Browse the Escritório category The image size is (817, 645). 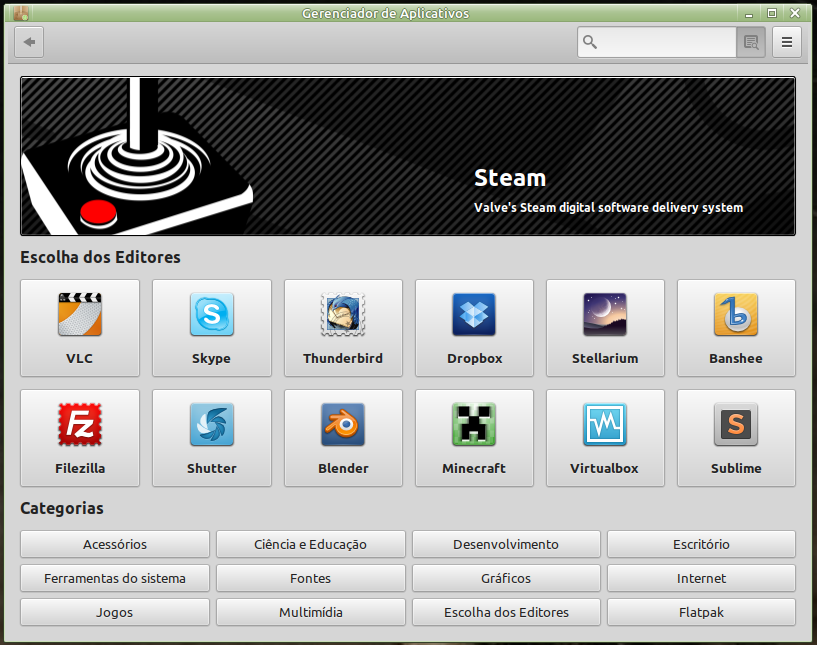(x=701, y=544)
